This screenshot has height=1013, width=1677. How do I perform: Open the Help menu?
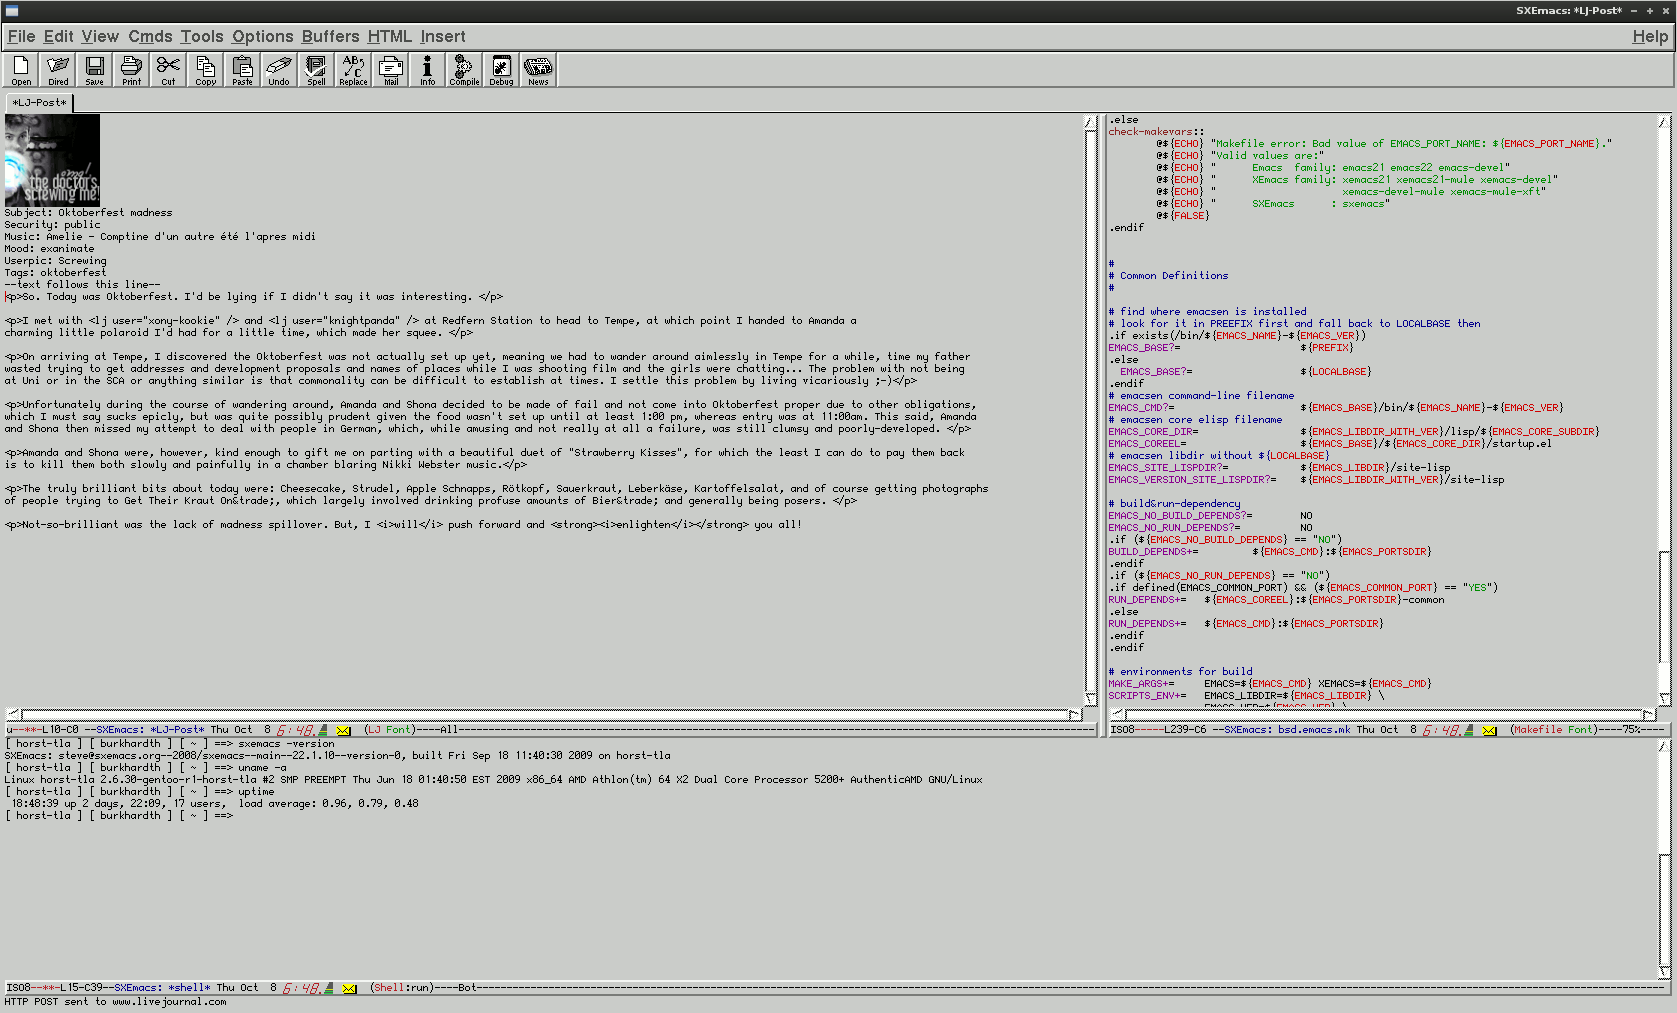click(x=1650, y=37)
